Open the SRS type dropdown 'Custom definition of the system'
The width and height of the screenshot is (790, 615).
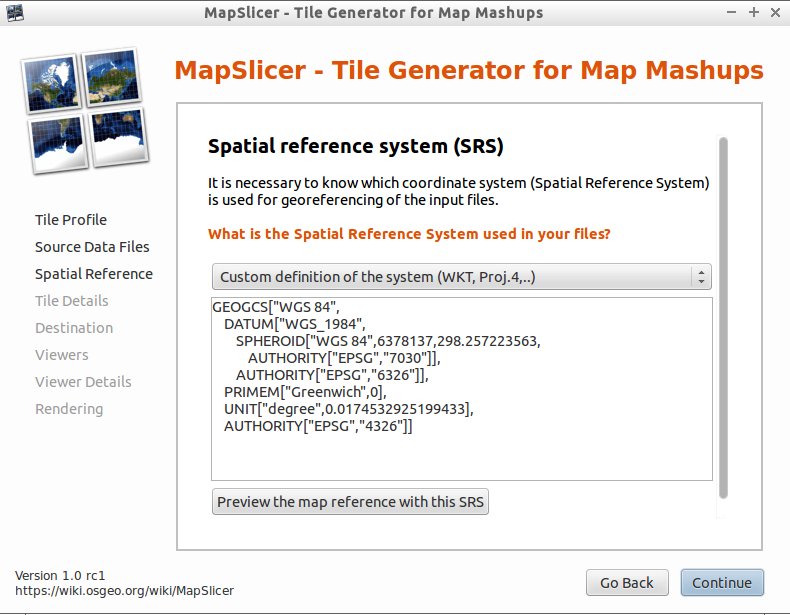[462, 277]
